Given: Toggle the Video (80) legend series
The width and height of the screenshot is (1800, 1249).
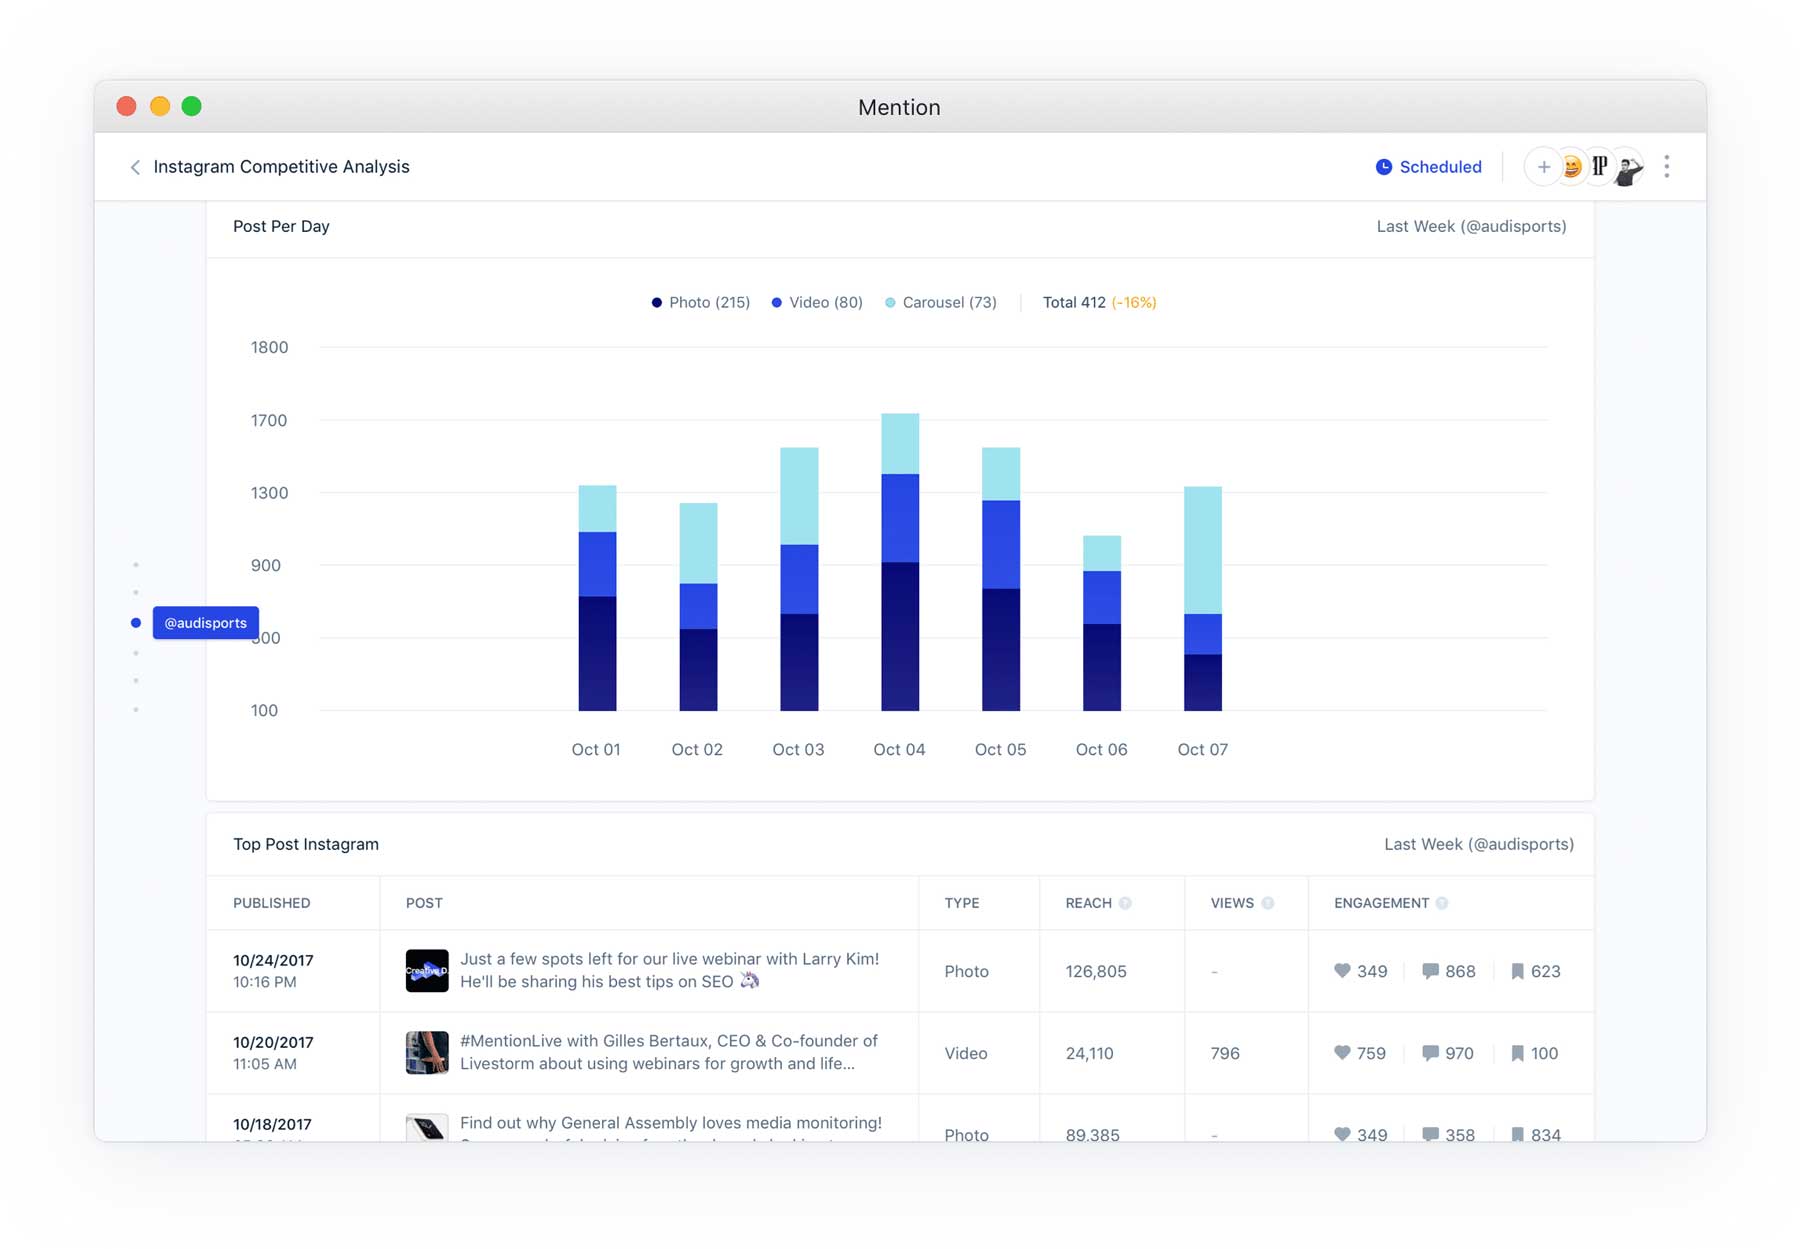Looking at the screenshot, I should [817, 302].
